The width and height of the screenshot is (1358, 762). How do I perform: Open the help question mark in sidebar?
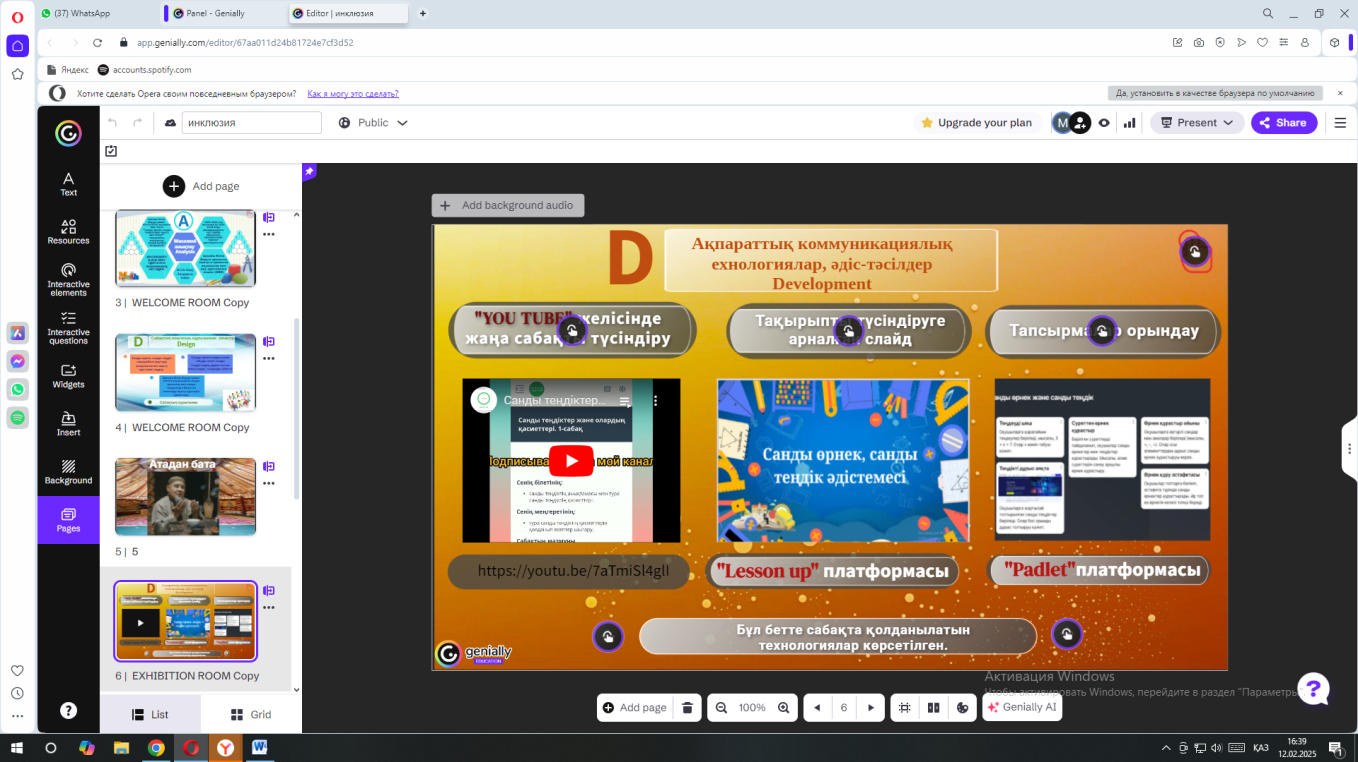68,710
